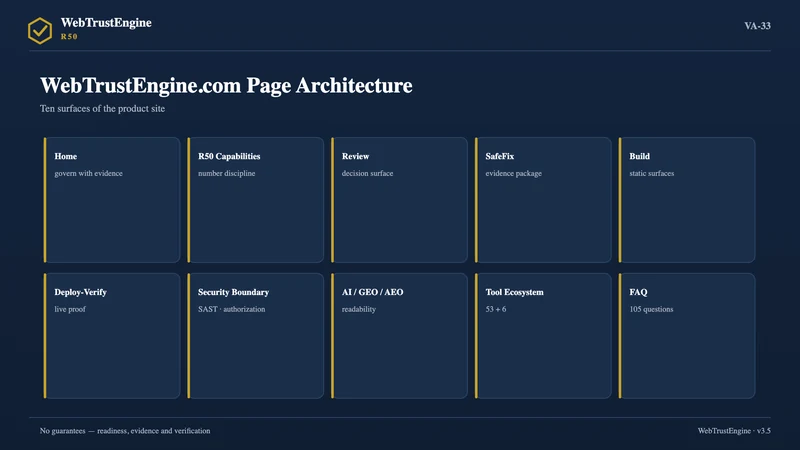Select the Tool Ecosystem card title

(514, 292)
